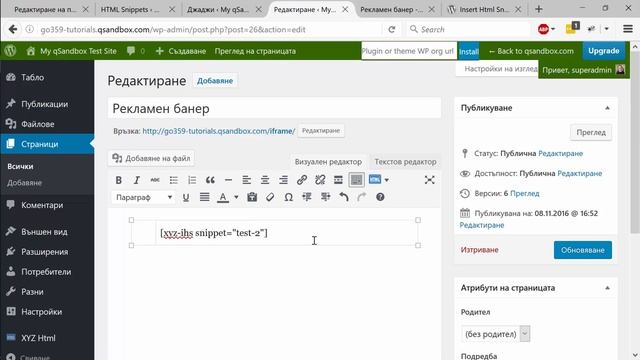Click the permalink Редактиране button

321,131
